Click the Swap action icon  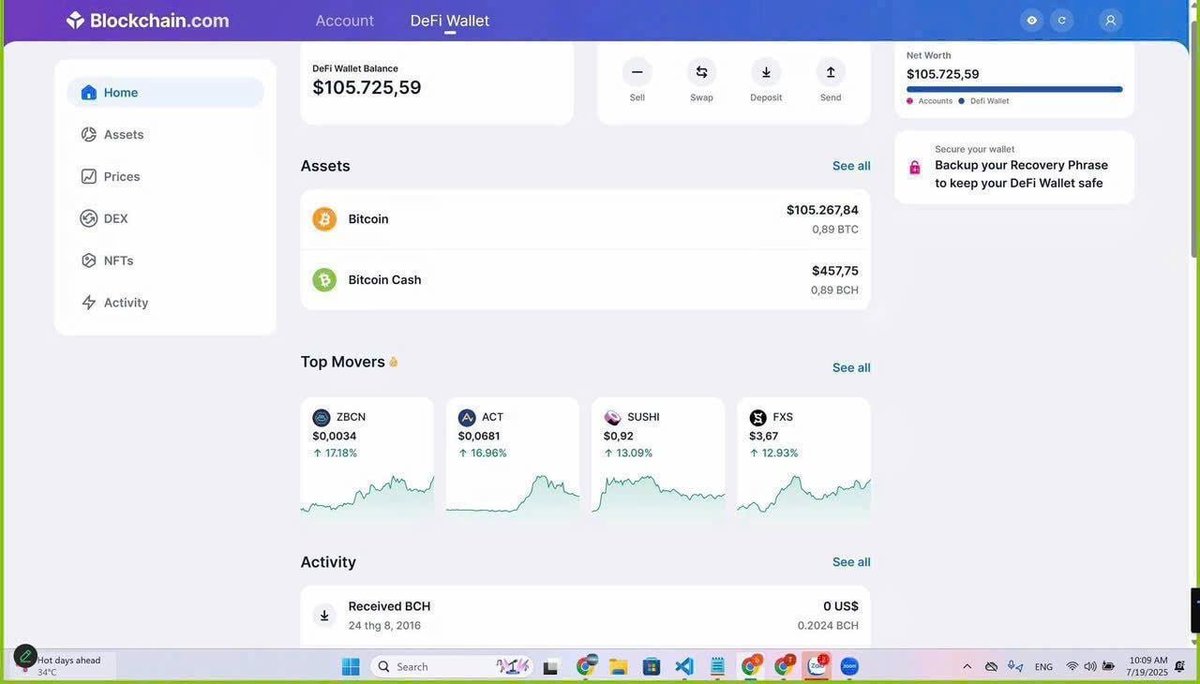coord(701,72)
